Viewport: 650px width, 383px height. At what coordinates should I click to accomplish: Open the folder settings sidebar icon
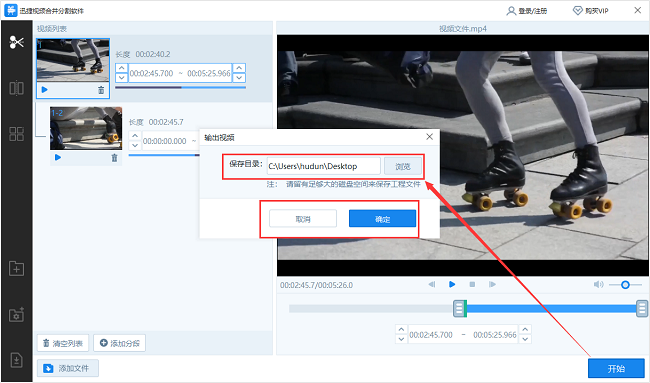tap(17, 315)
